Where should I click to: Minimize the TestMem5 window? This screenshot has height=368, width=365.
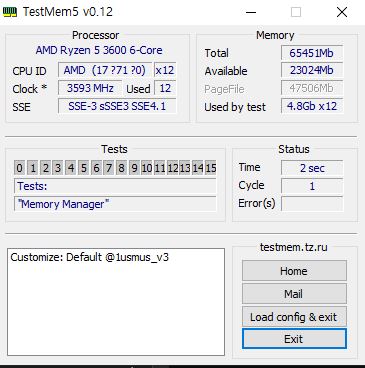(251, 13)
